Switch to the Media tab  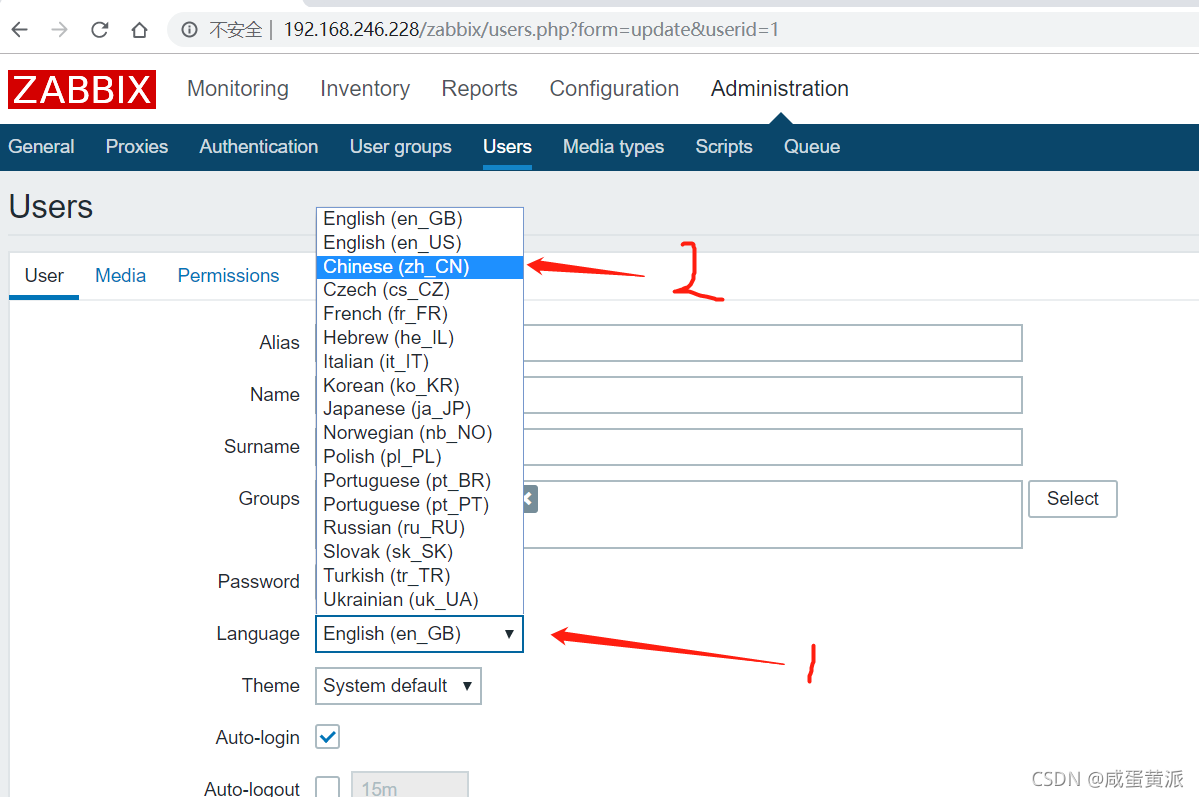pyautogui.click(x=120, y=276)
